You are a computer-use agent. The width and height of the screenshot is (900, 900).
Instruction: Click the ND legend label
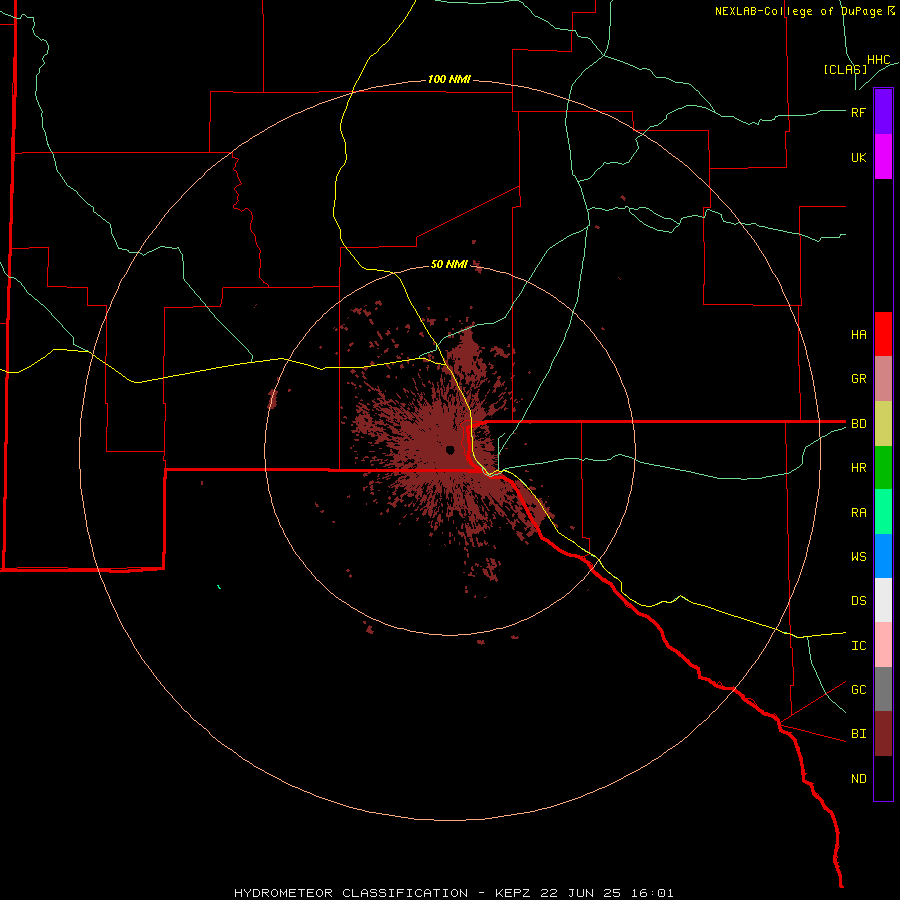(858, 779)
